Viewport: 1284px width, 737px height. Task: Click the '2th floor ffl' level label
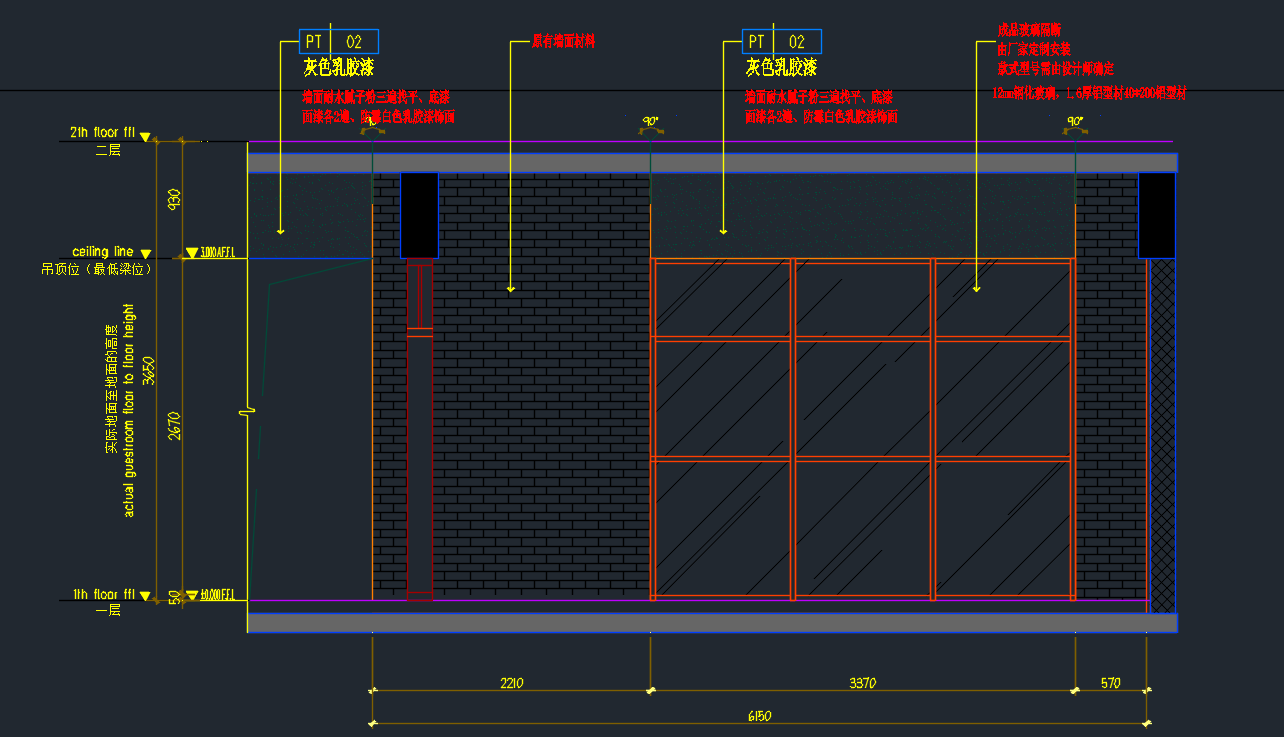(102, 132)
